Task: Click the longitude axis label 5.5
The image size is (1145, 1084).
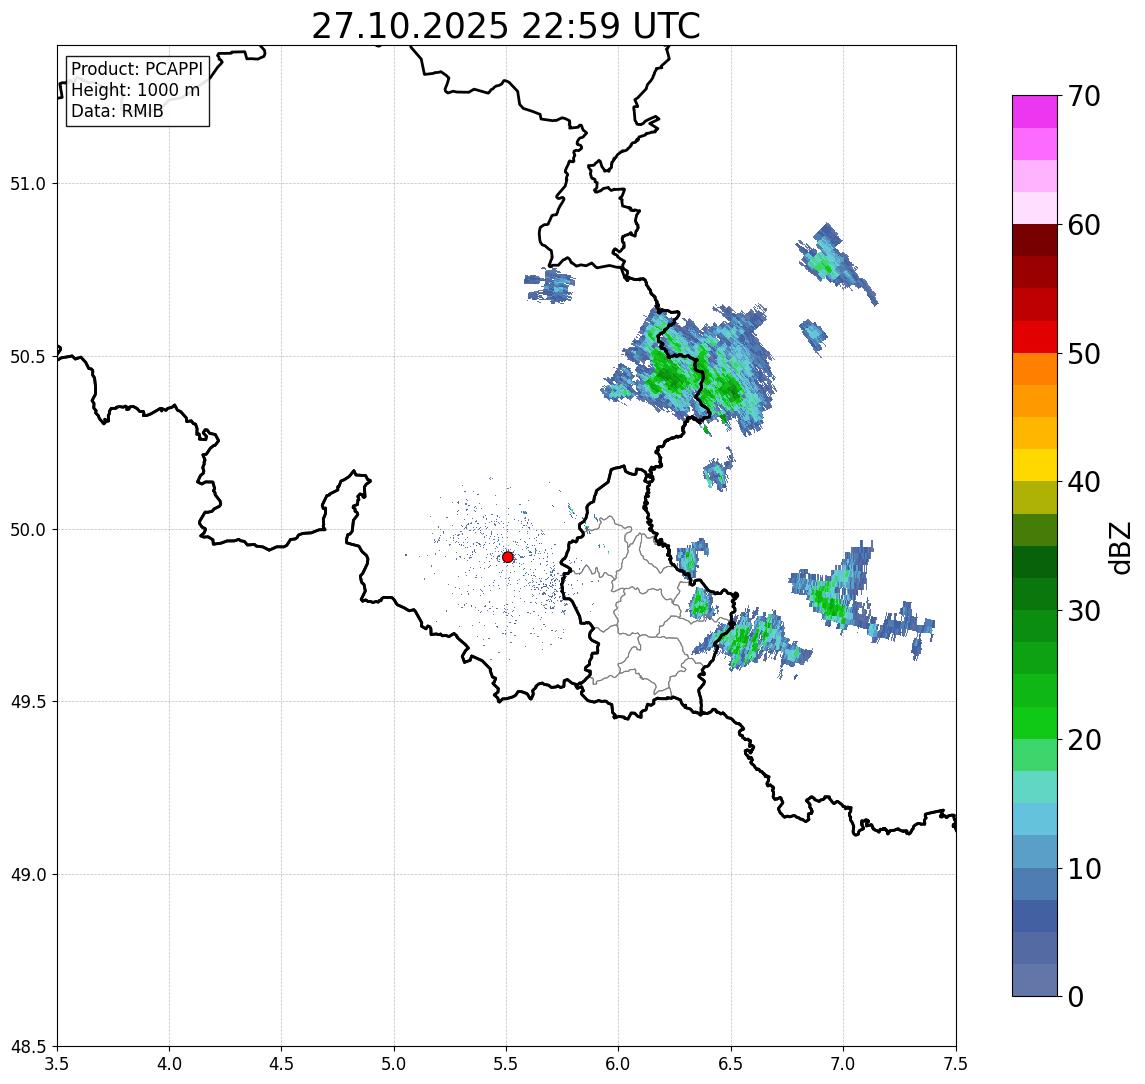Action: tap(506, 1064)
